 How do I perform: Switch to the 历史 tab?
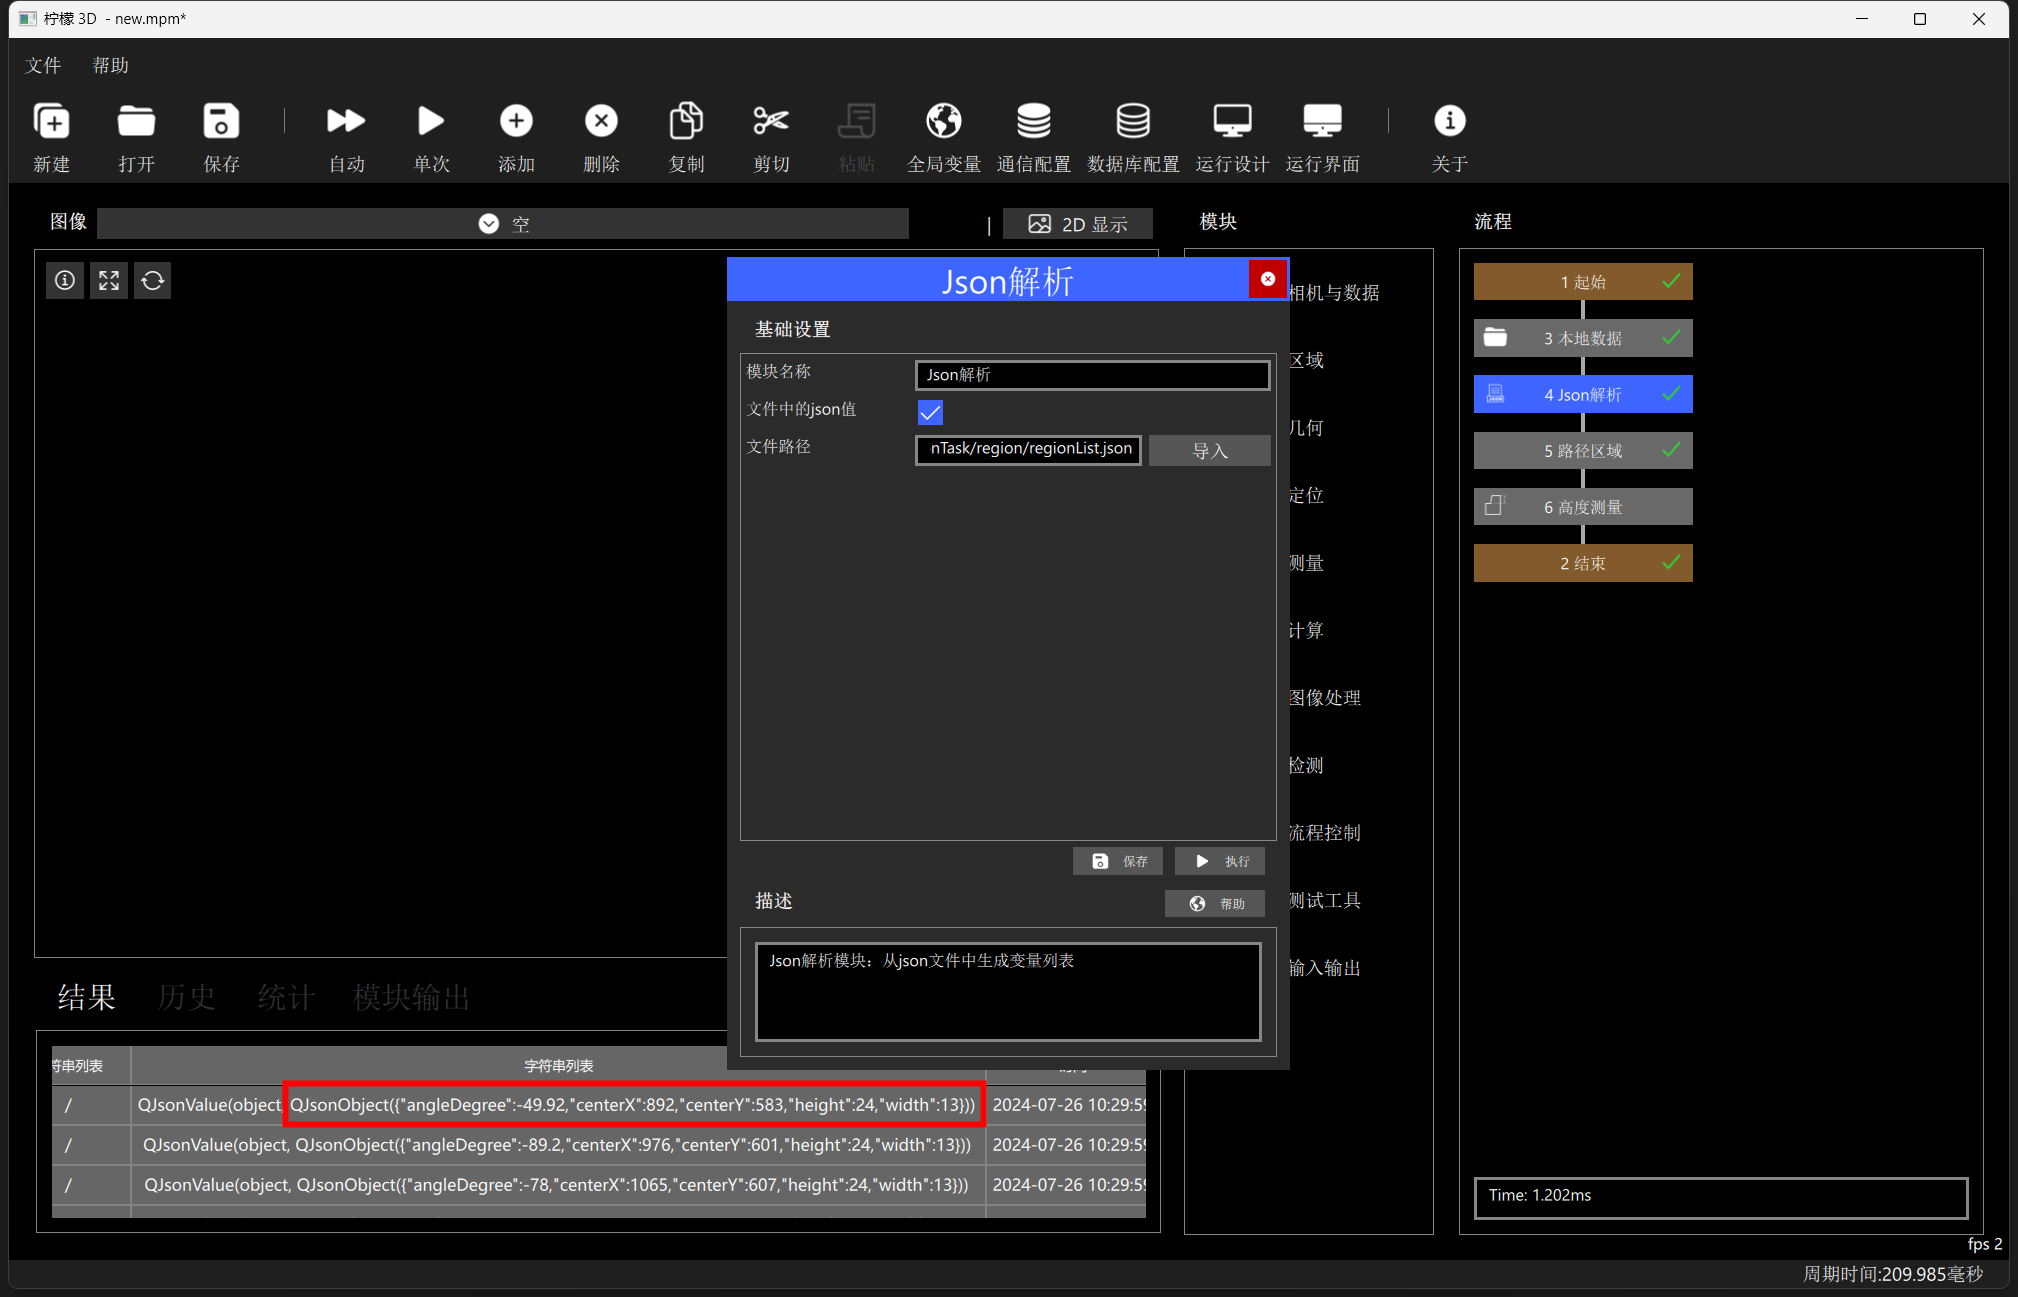click(186, 997)
